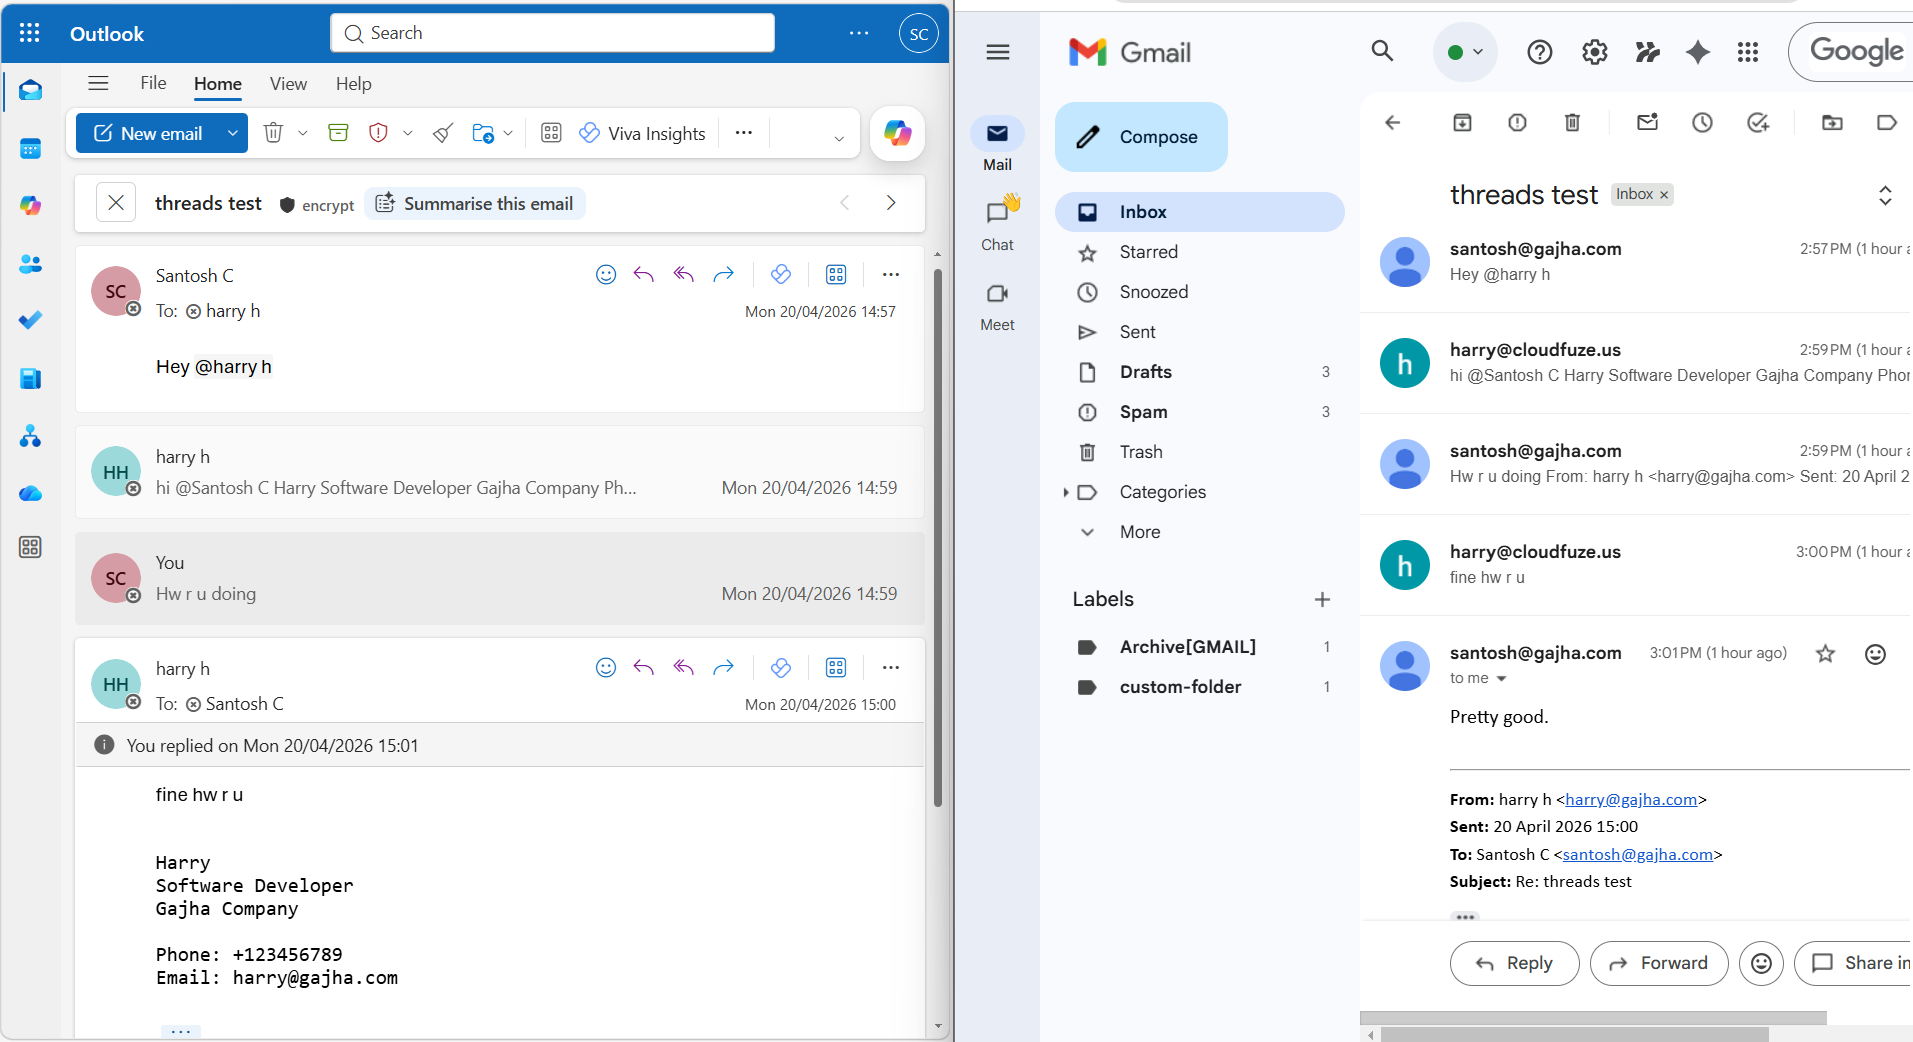Click the Outlook Search box
This screenshot has height=1042, width=1913.
tap(552, 33)
